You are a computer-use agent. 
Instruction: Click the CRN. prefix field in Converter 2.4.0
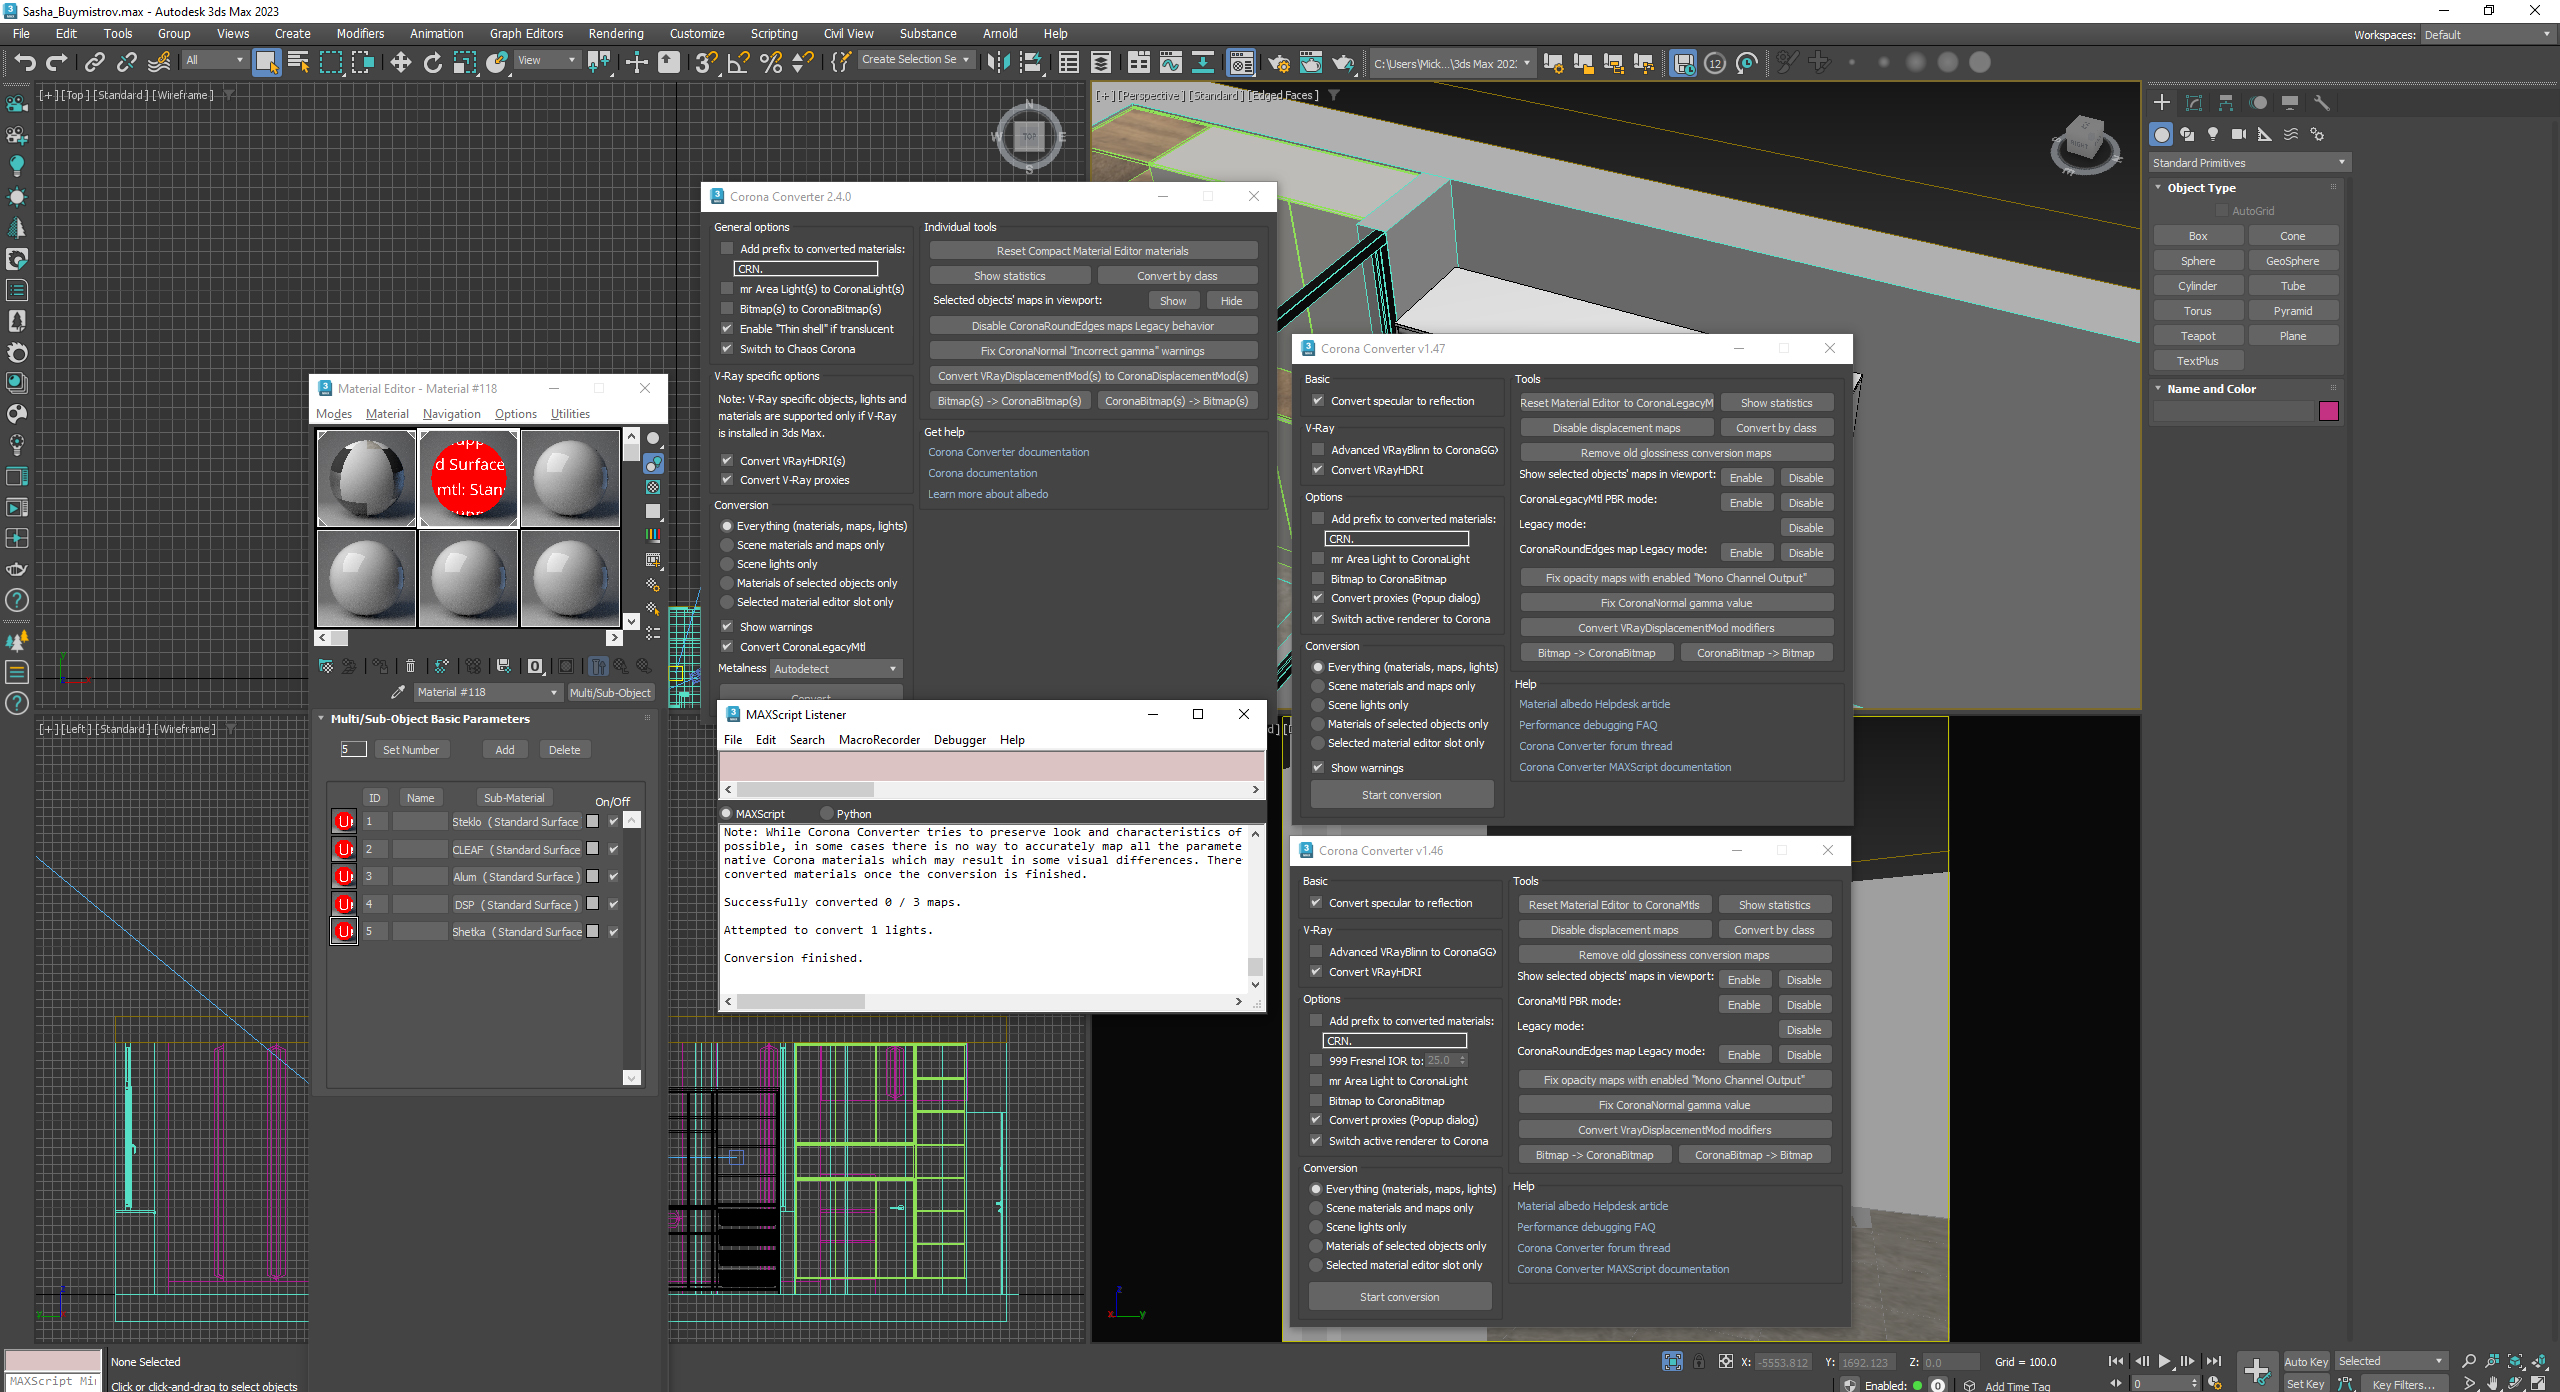805,269
